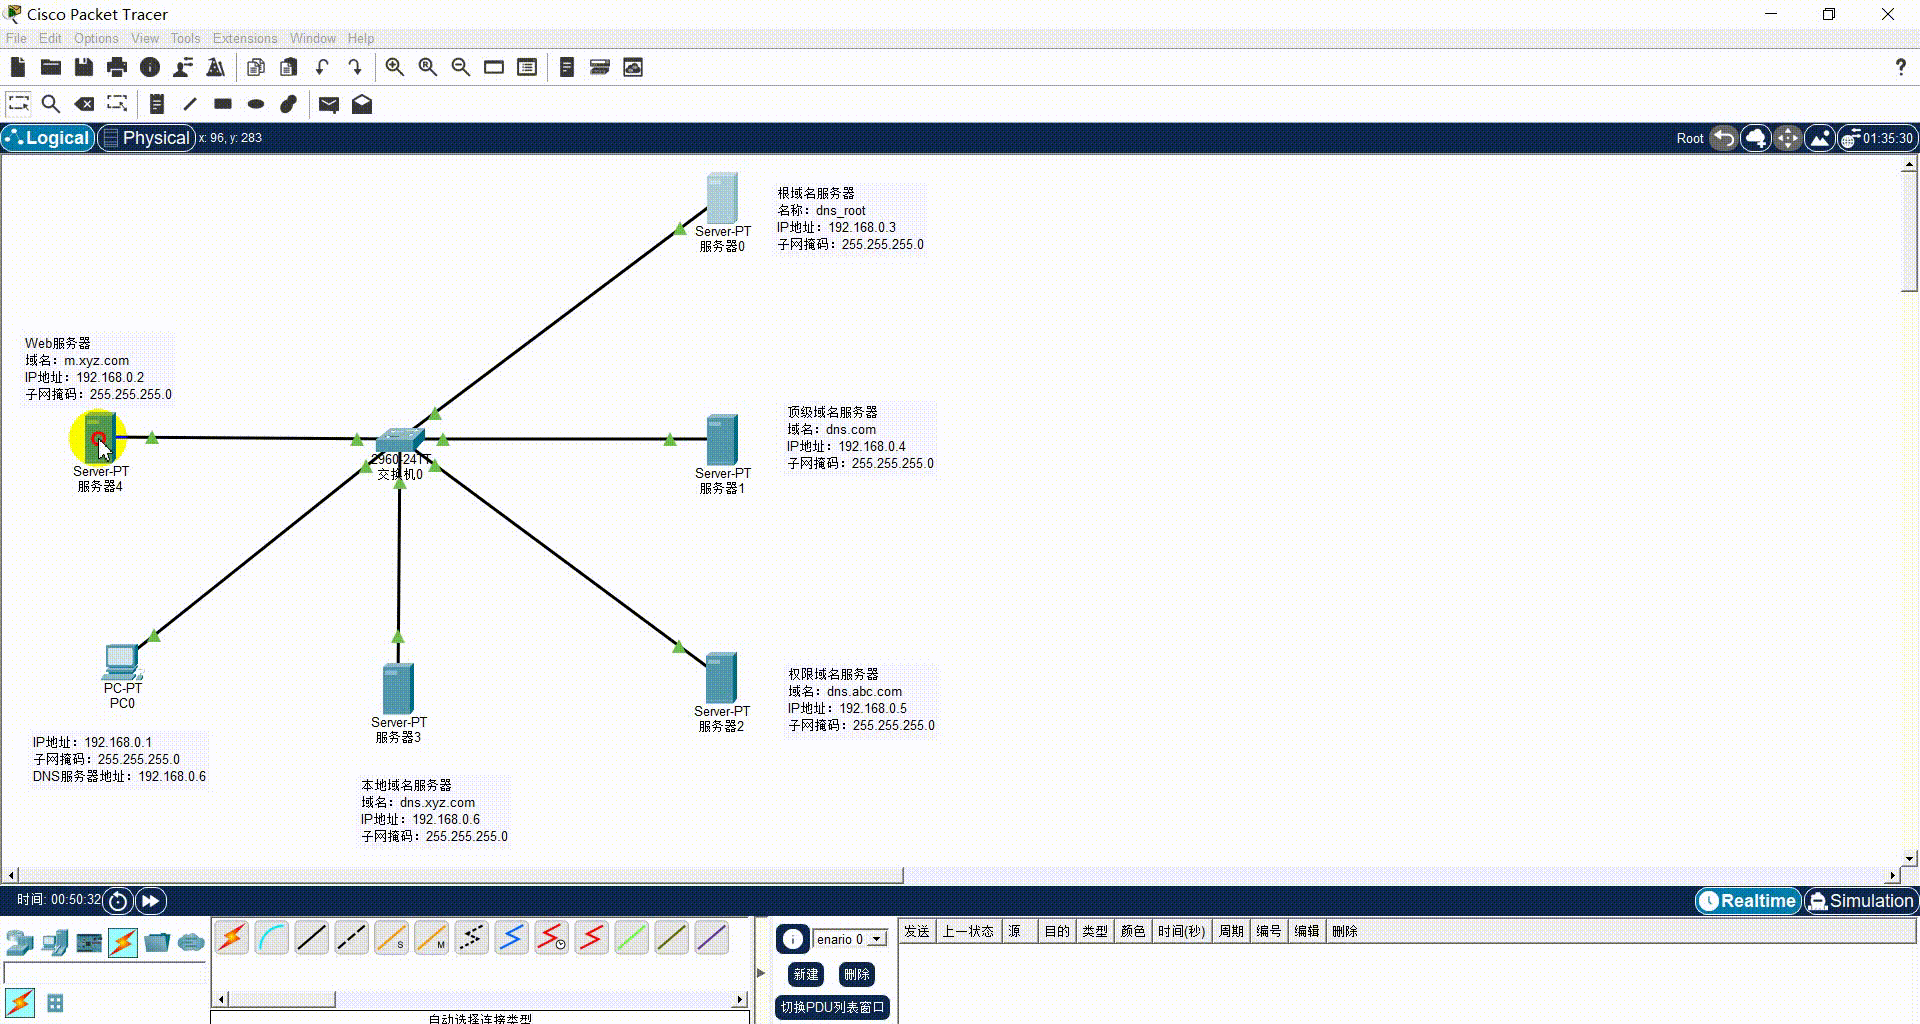The width and height of the screenshot is (1920, 1024).
Task: Save the project with the floppy disk icon
Action: click(x=84, y=67)
